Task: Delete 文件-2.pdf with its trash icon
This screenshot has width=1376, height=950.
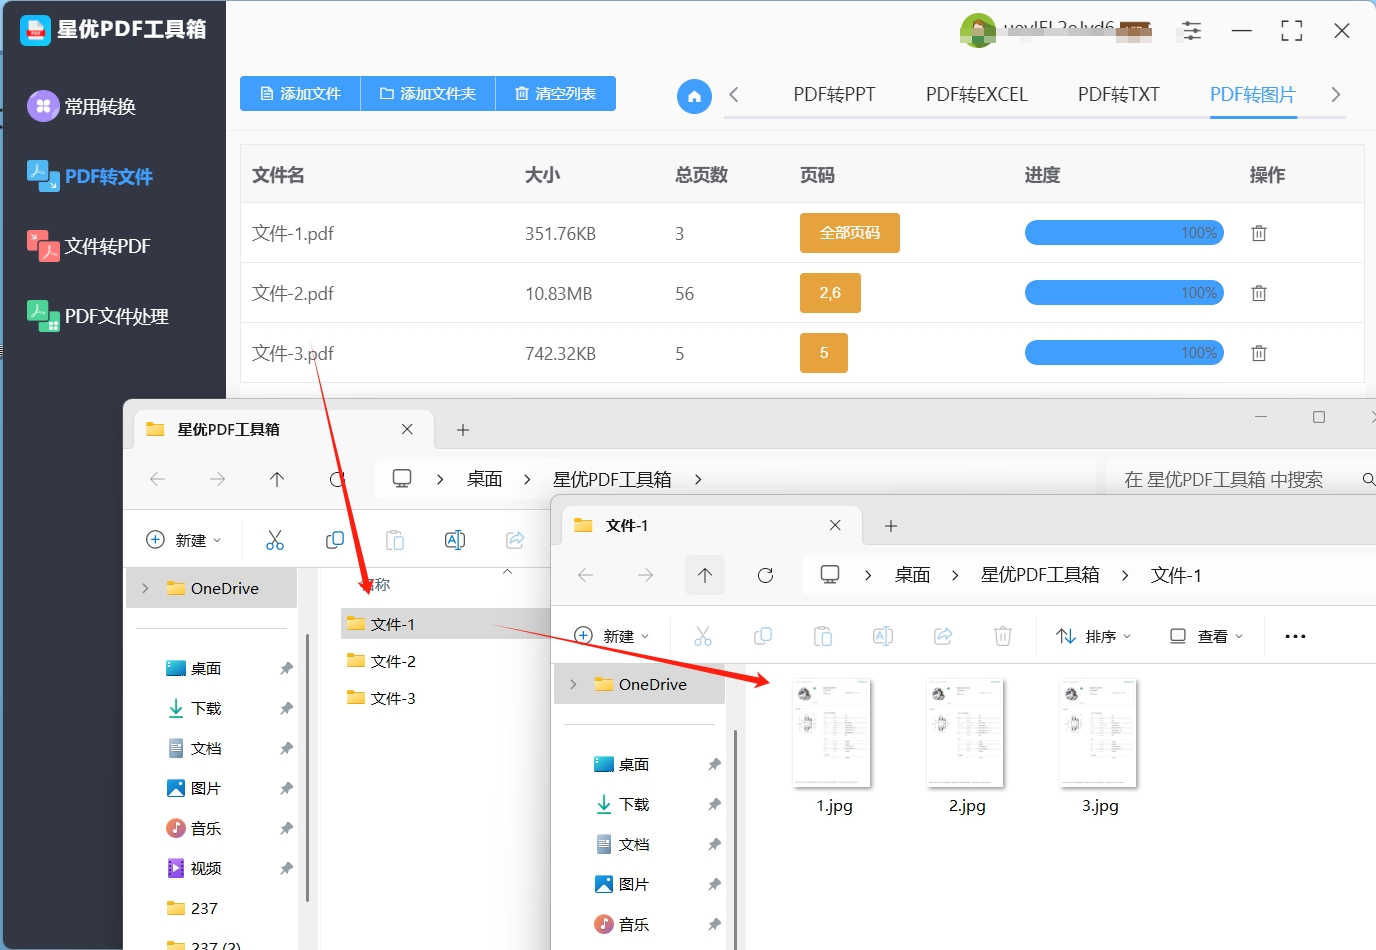Action: click(1259, 293)
